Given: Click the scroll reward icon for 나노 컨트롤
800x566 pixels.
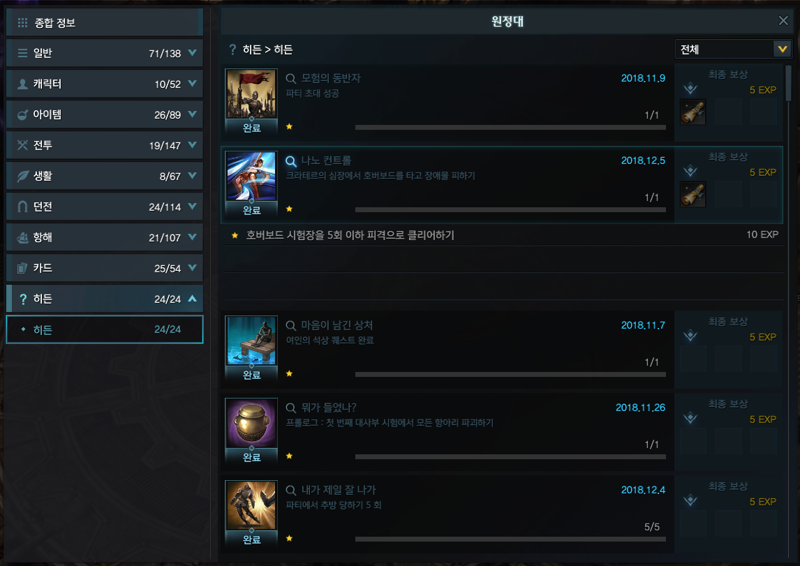Looking at the screenshot, I should (x=693, y=194).
